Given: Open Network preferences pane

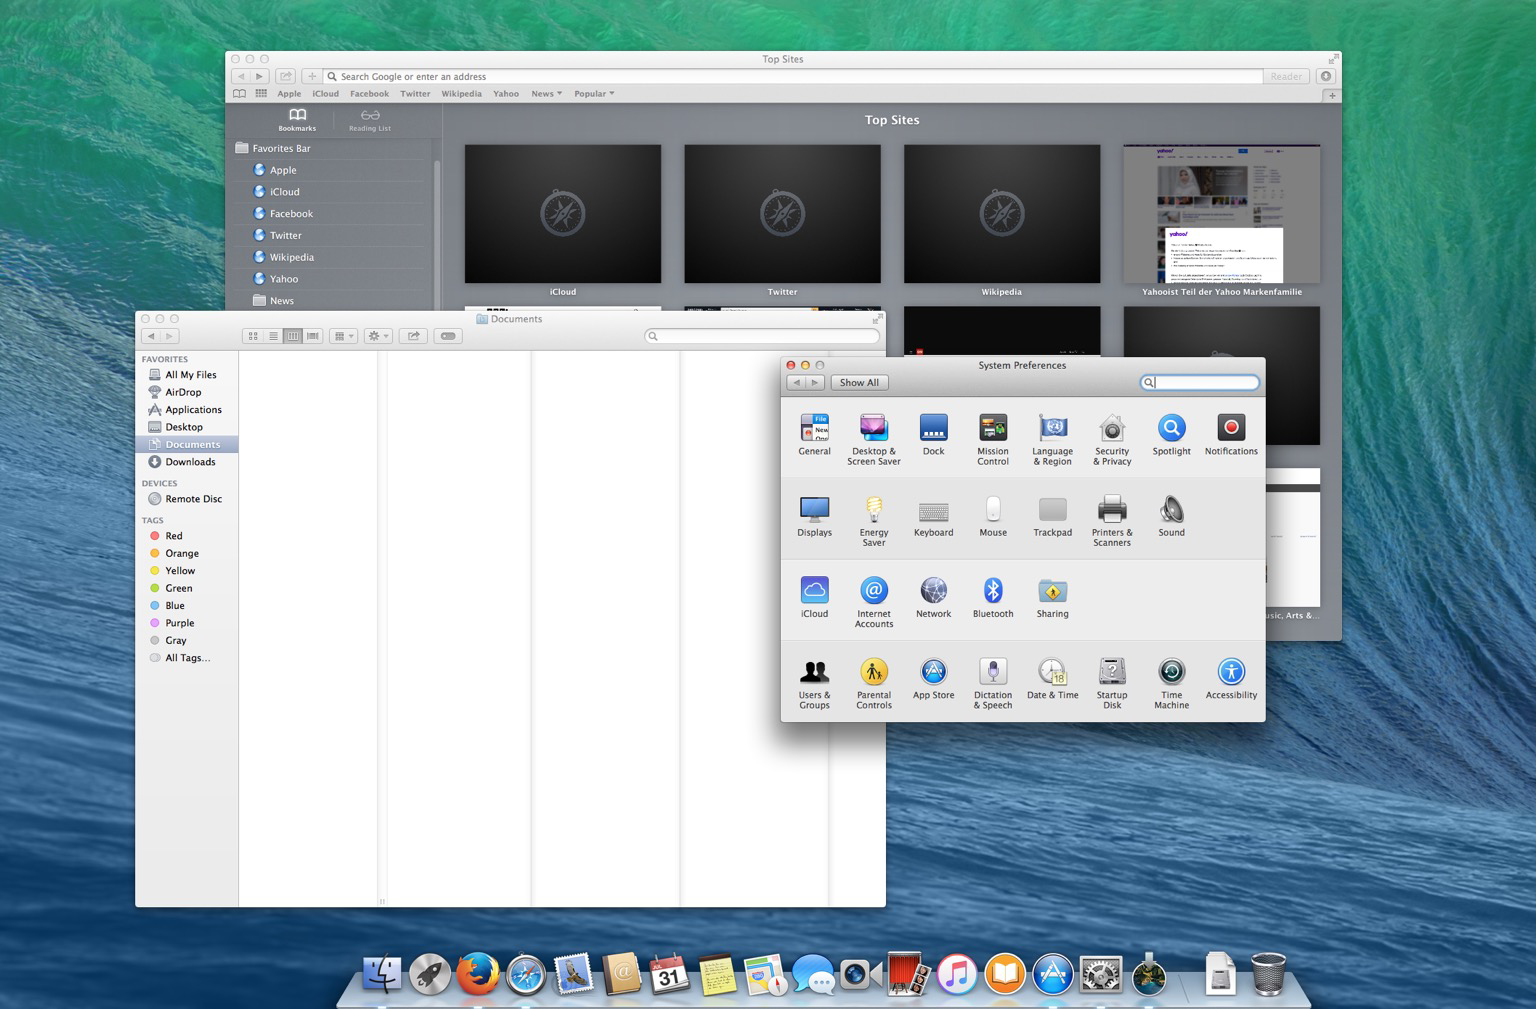Looking at the screenshot, I should (x=933, y=597).
